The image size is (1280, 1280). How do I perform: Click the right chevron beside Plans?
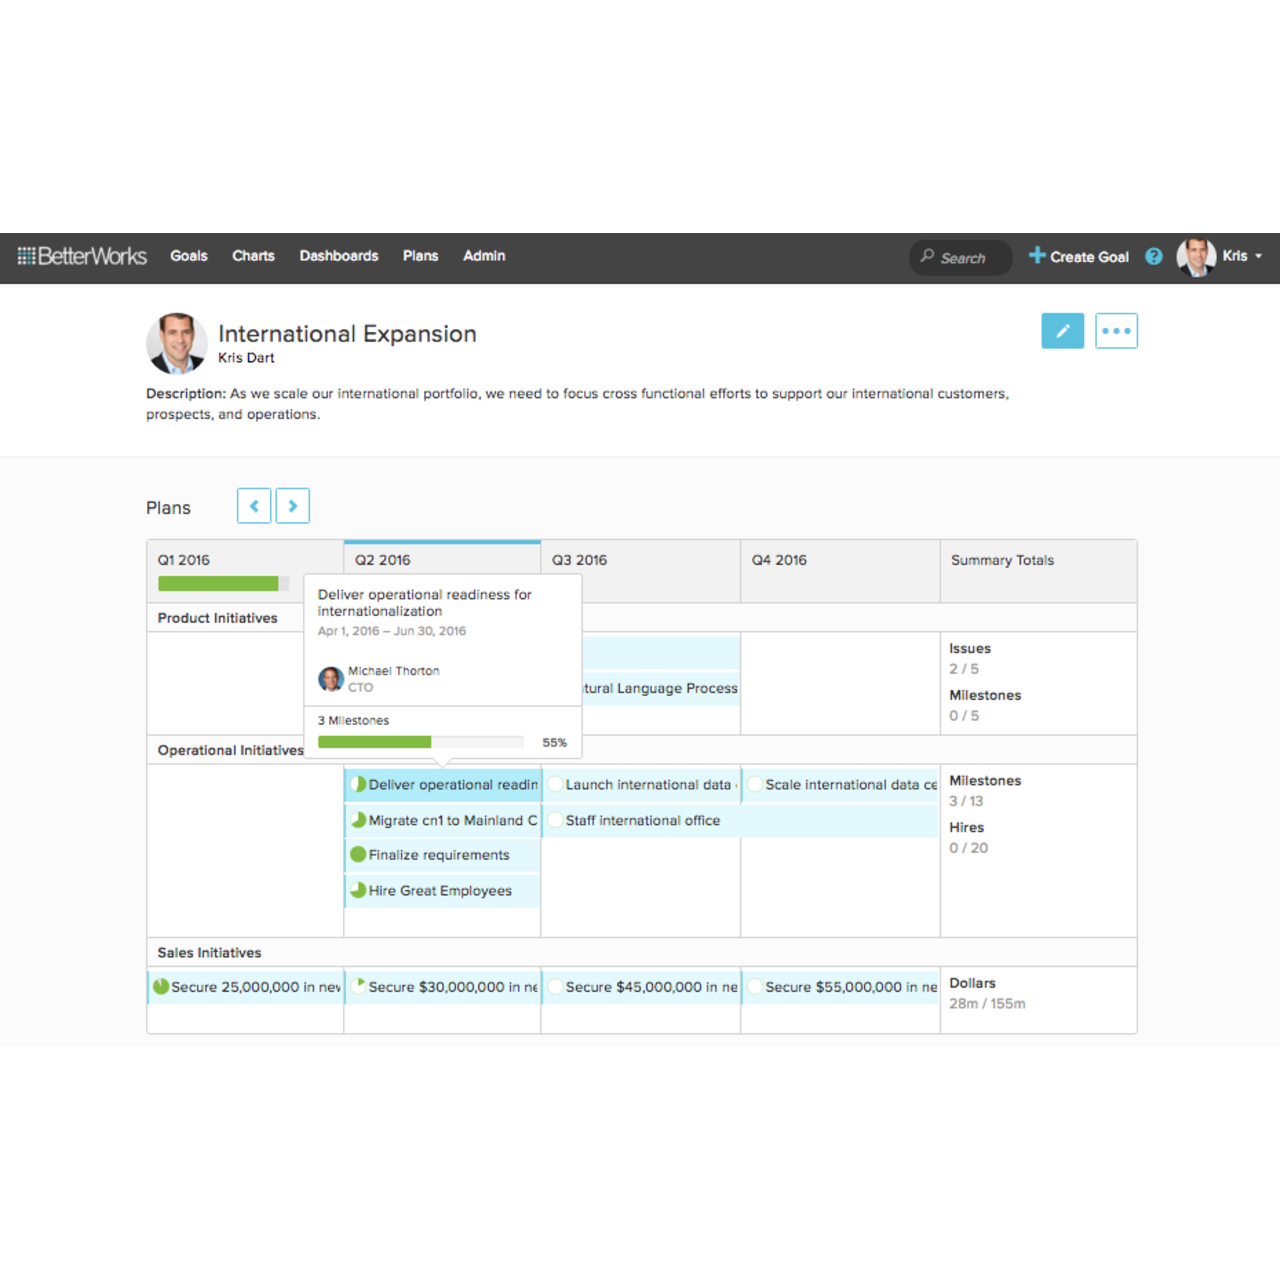tap(292, 506)
